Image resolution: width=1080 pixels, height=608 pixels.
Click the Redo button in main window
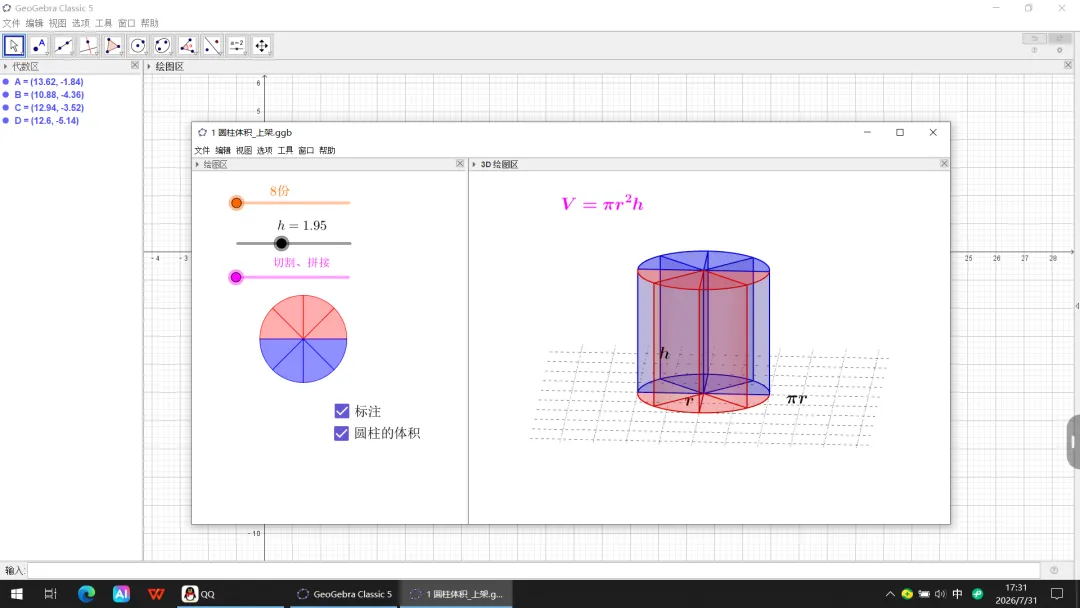coord(1059,39)
